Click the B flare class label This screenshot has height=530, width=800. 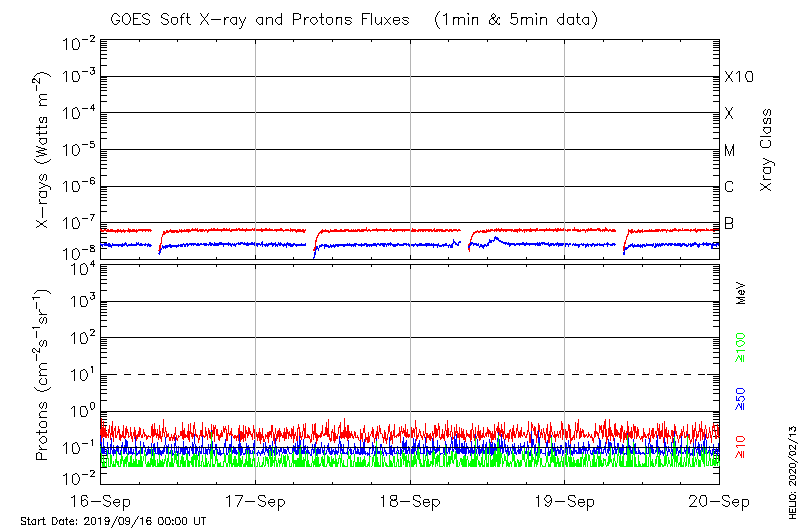[729, 223]
